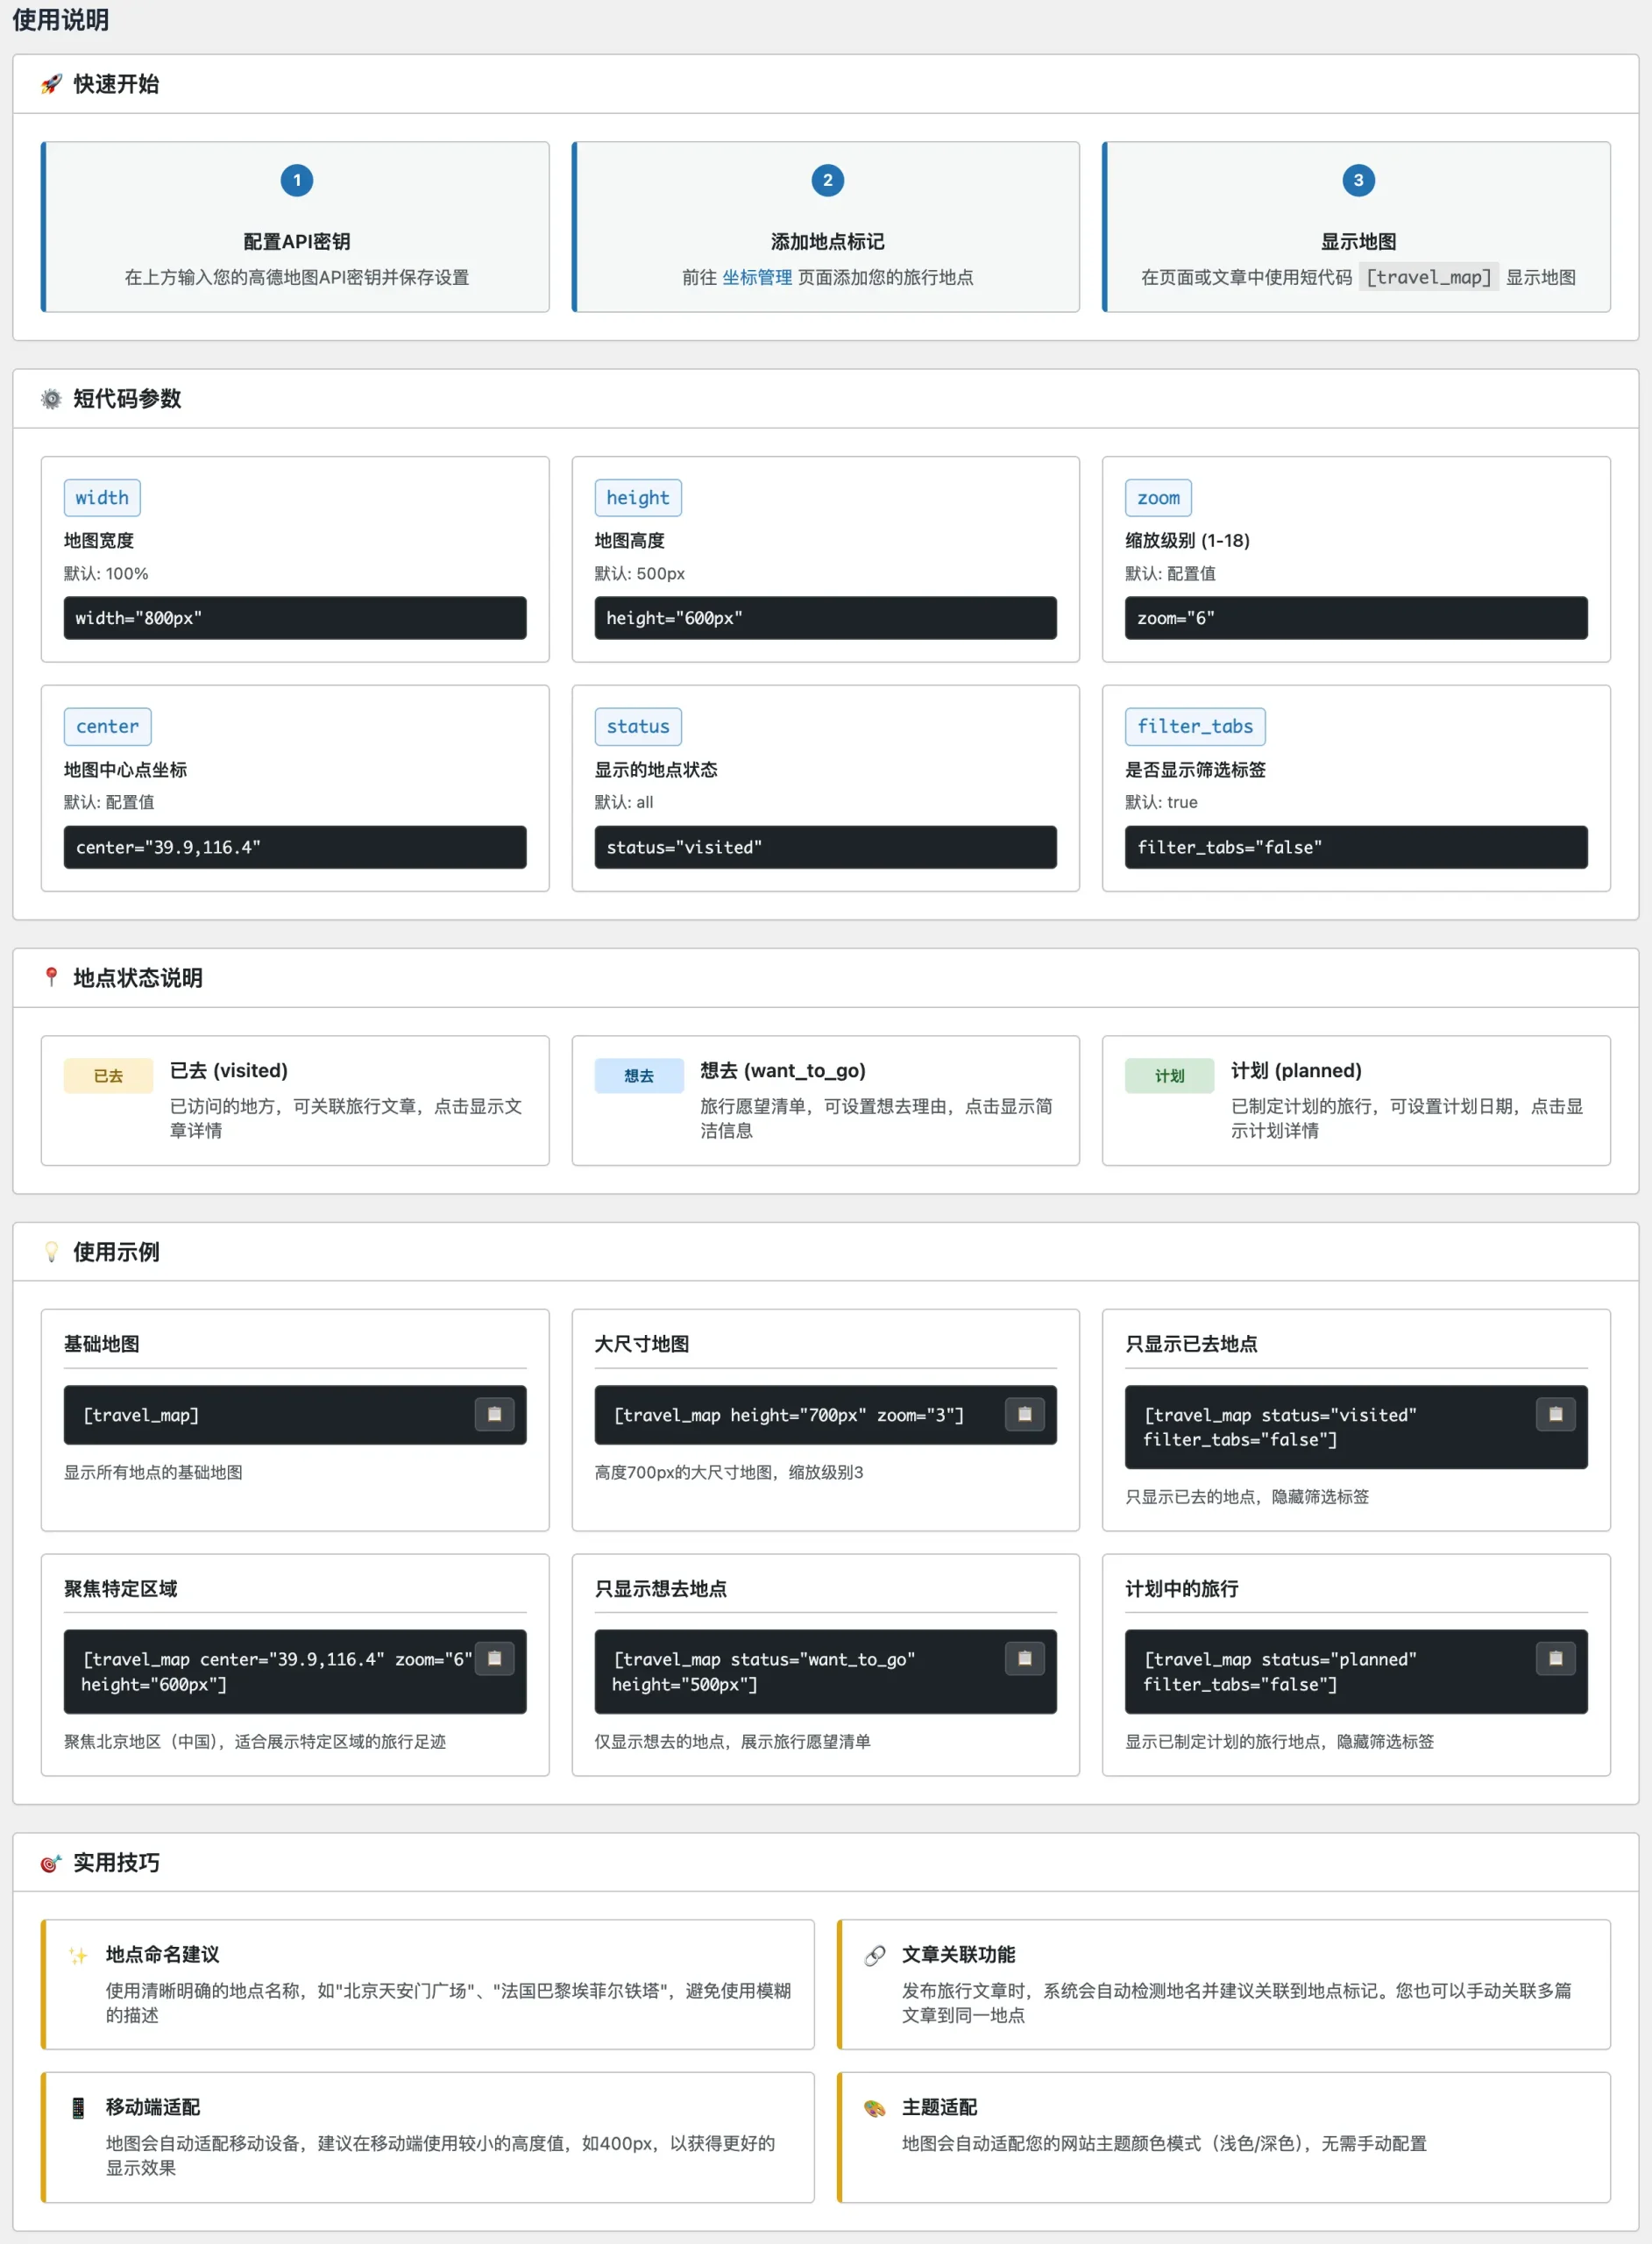Click the inline [travel_map] code snippet
1652x2244 pixels.
(x=1428, y=277)
